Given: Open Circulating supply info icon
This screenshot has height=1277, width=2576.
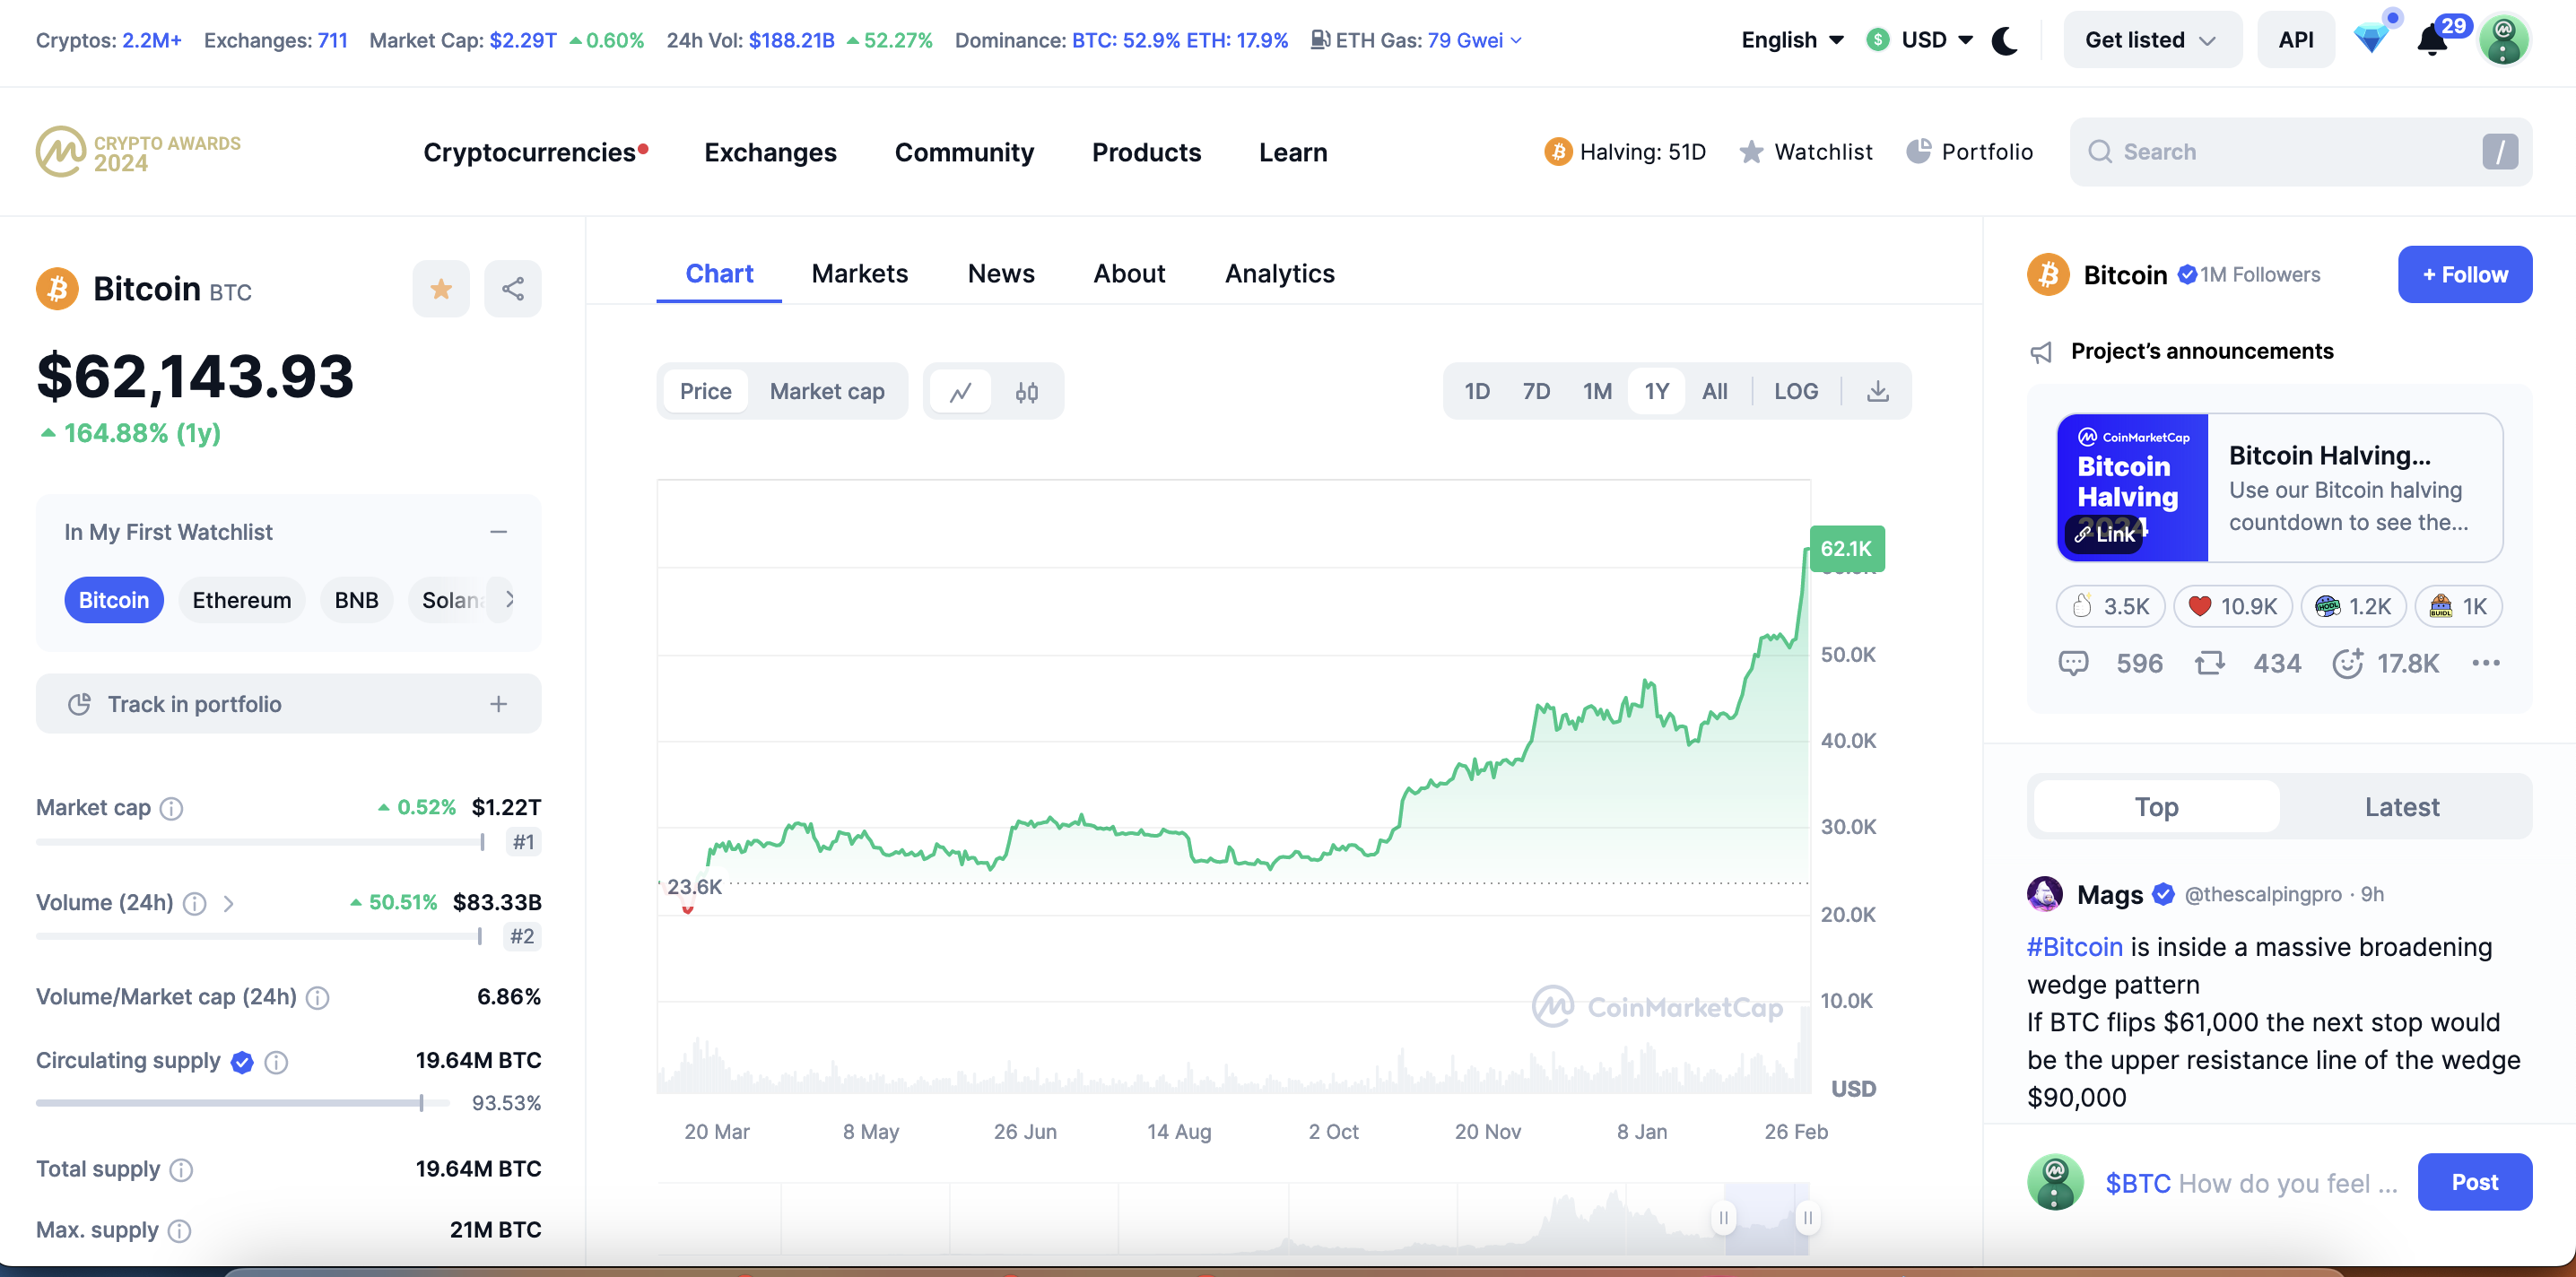Looking at the screenshot, I should coord(276,1062).
